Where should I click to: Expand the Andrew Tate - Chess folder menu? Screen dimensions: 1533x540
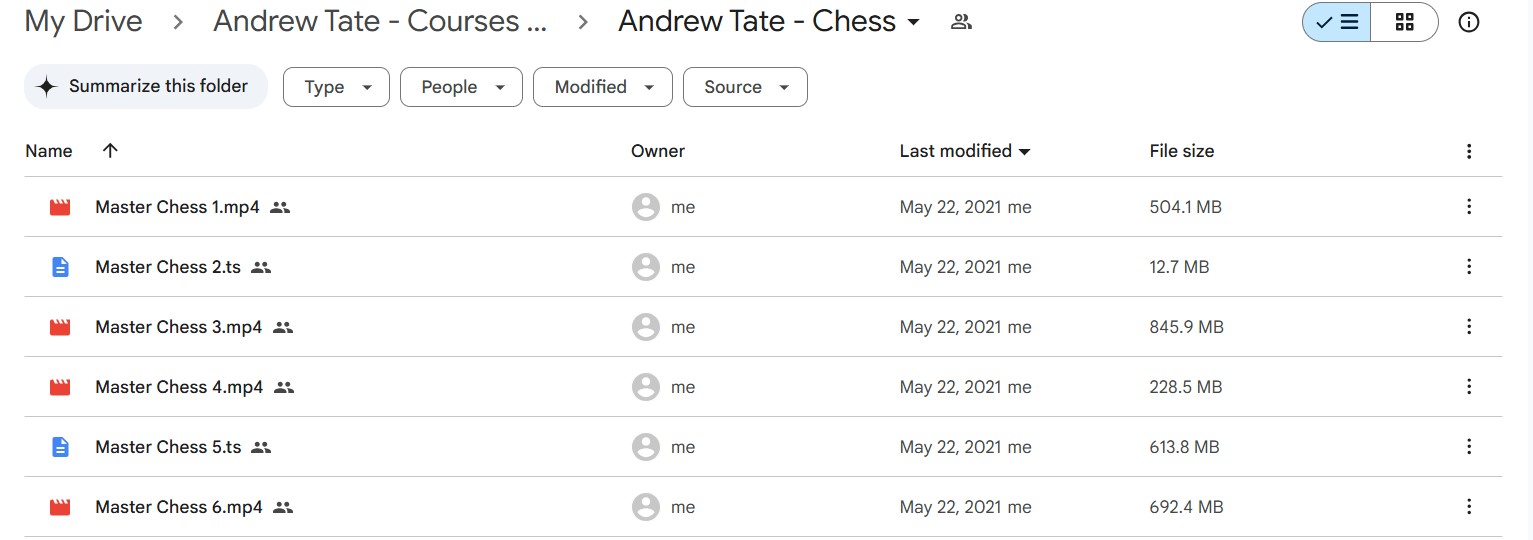913,22
